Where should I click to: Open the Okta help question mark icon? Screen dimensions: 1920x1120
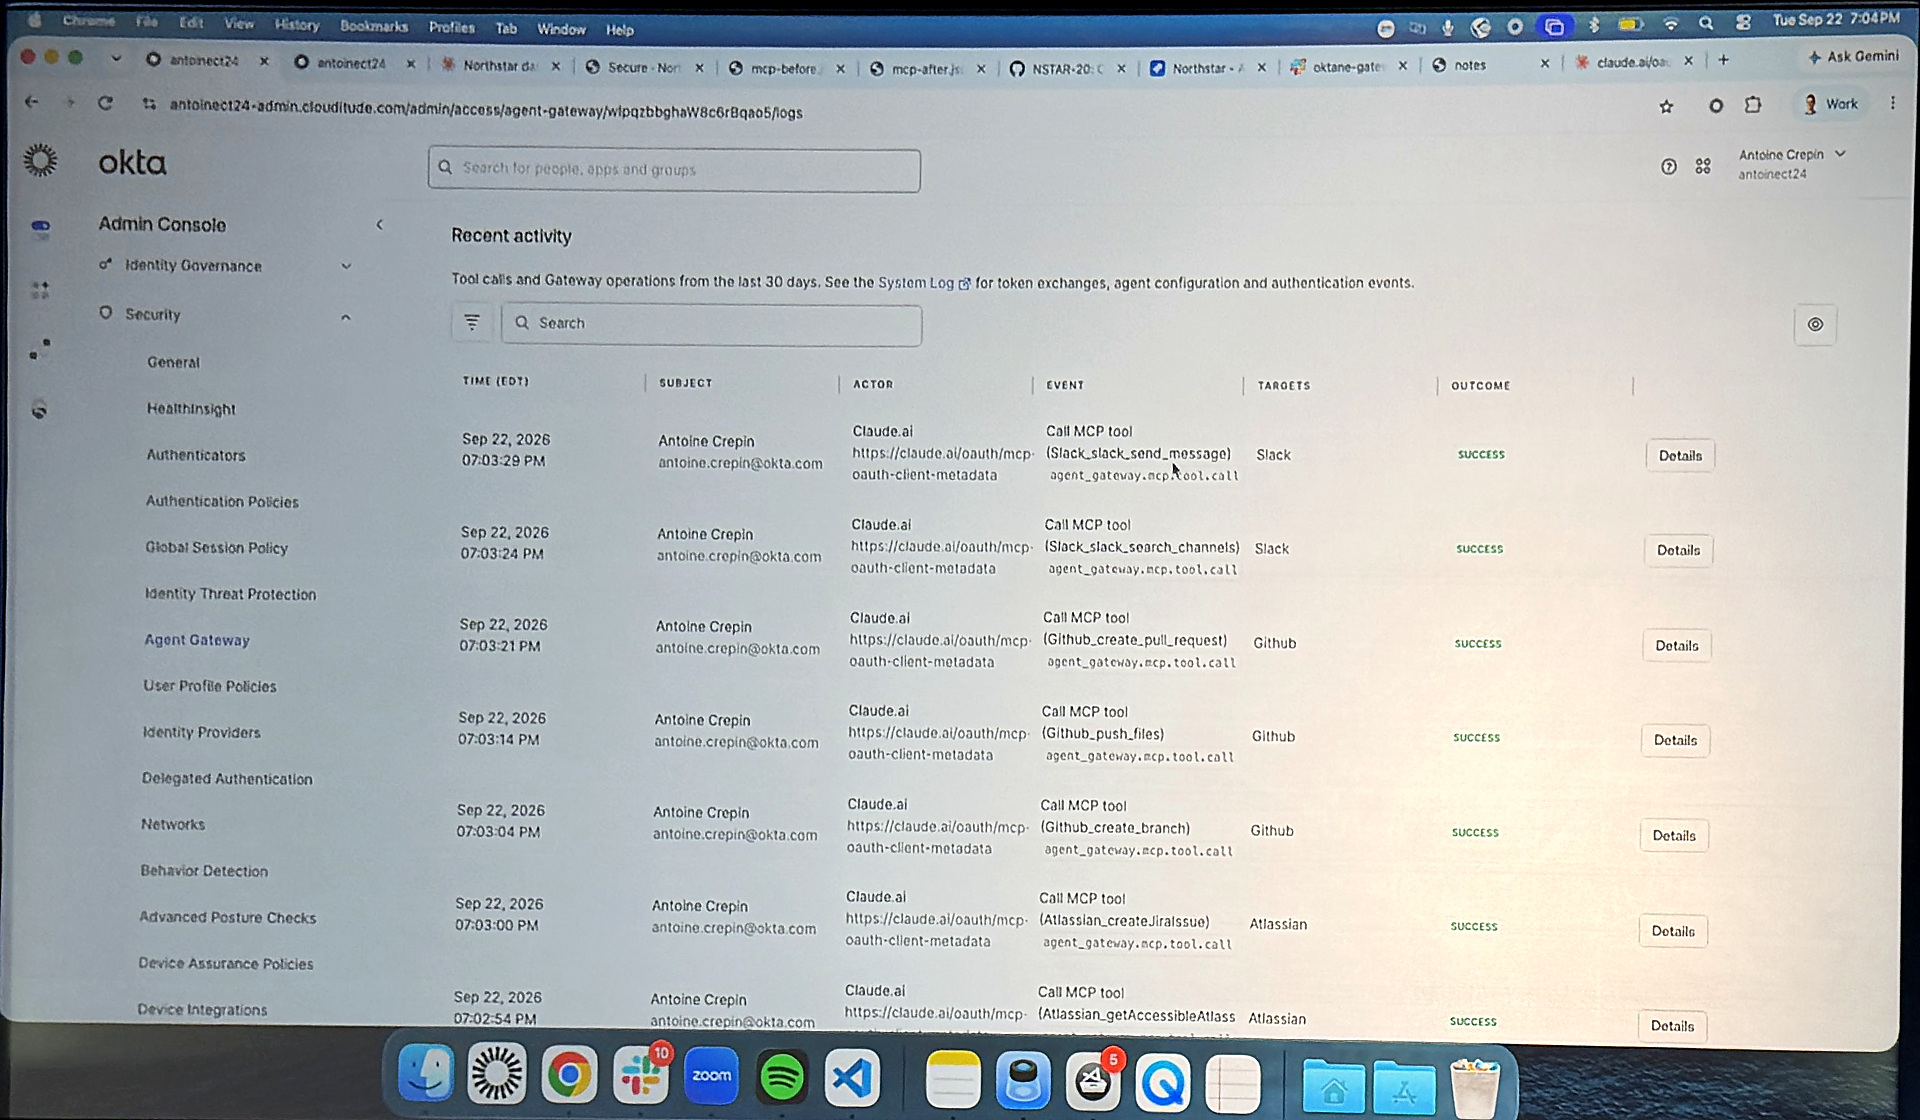tap(1668, 167)
